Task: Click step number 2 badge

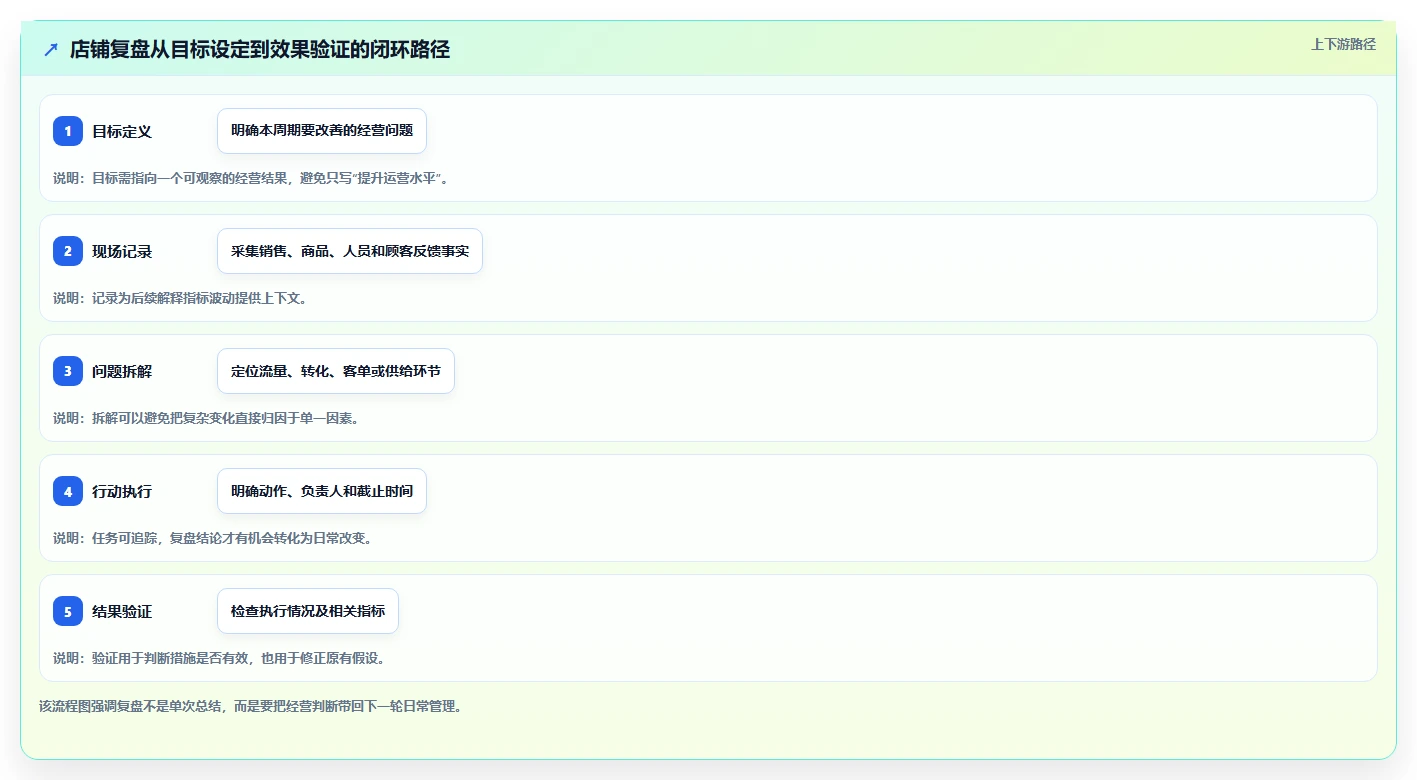Action: pyautogui.click(x=68, y=251)
